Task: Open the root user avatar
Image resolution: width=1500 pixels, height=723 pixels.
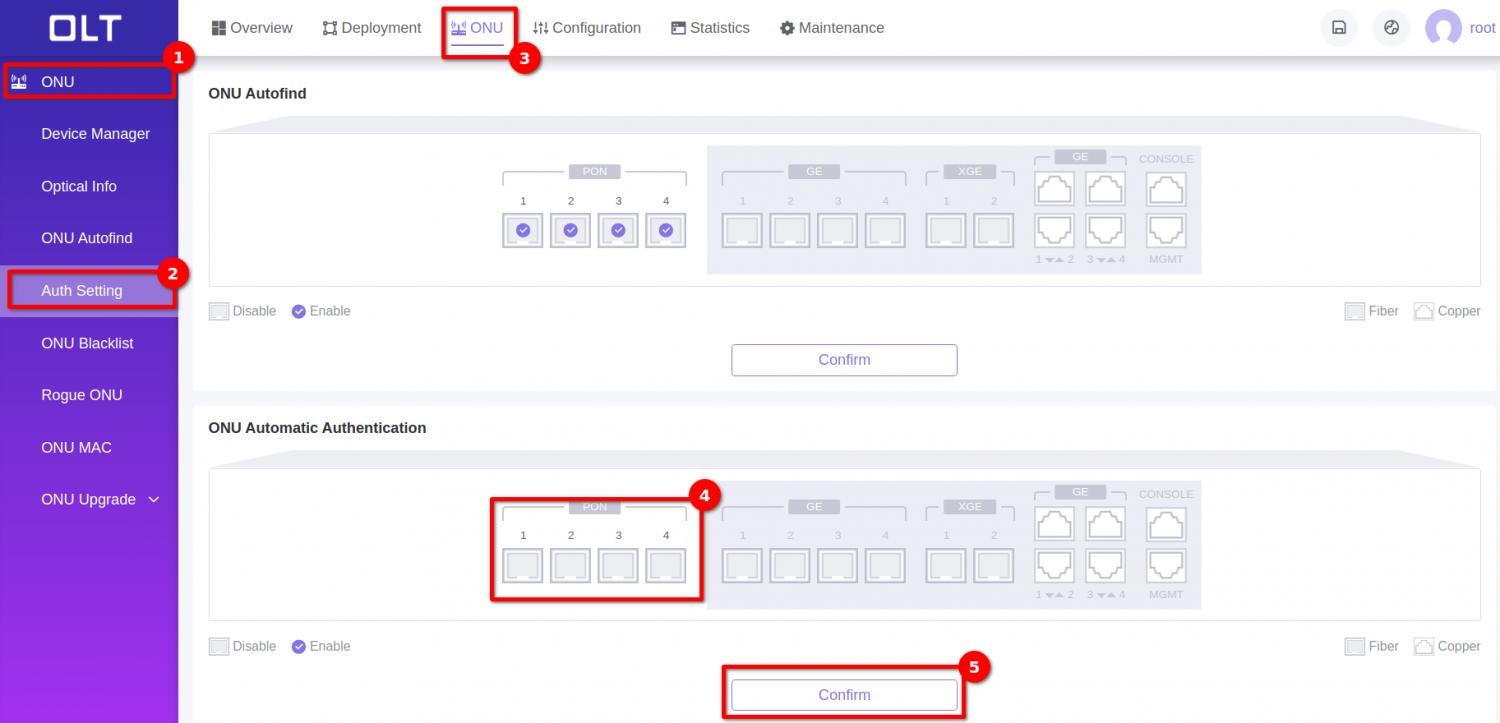Action: coord(1443,28)
